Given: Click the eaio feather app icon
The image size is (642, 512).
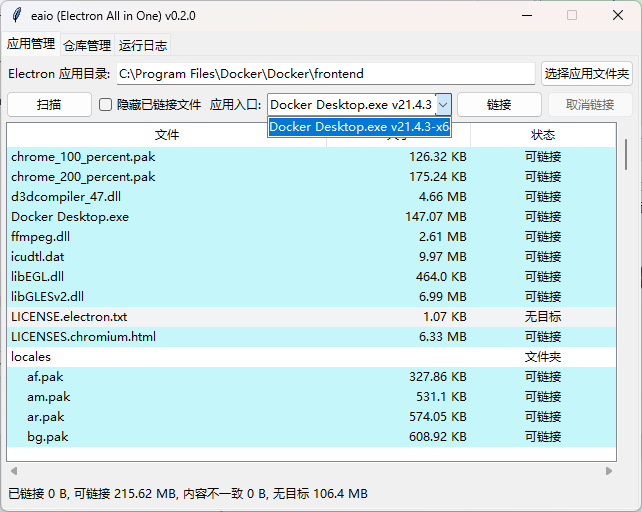Looking at the screenshot, I should pyautogui.click(x=17, y=15).
